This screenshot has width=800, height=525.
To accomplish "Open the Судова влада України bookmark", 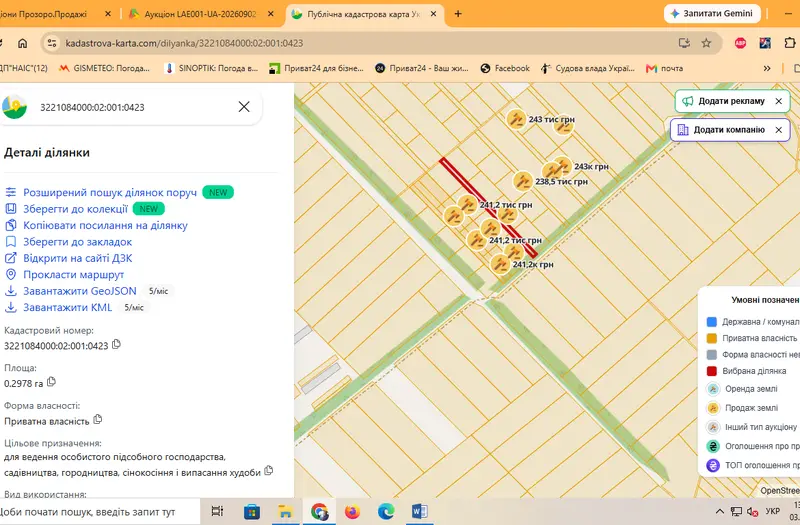I will 588,68.
